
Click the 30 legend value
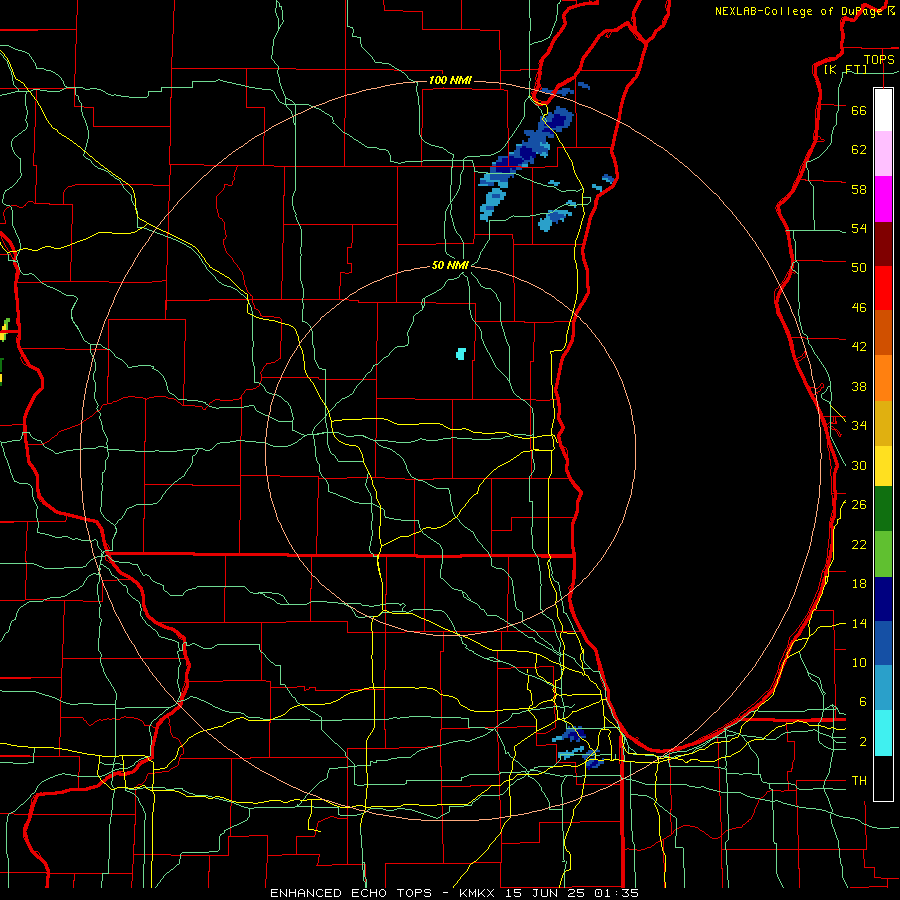[x=859, y=465]
